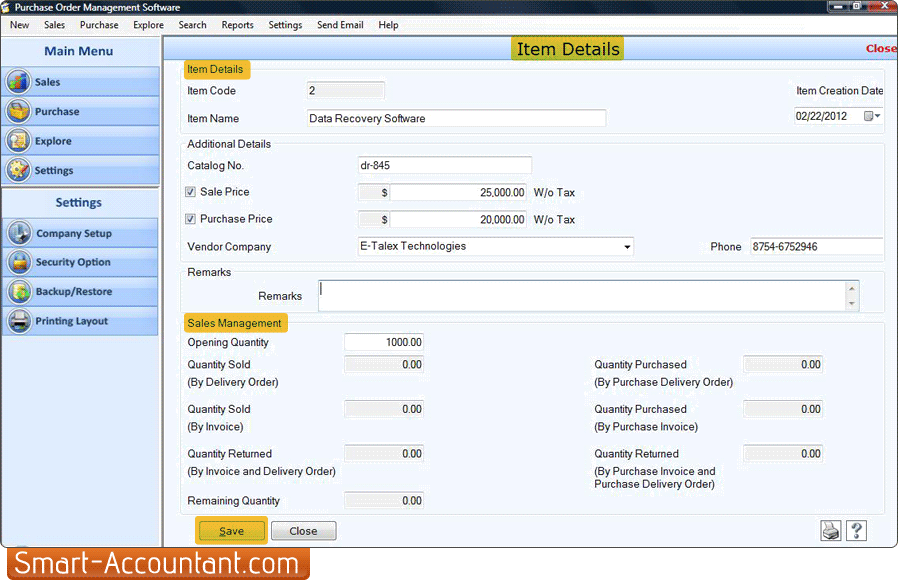Viewport: 898px width, 580px height.
Task: Open help via the question mark icon
Action: coord(857,530)
